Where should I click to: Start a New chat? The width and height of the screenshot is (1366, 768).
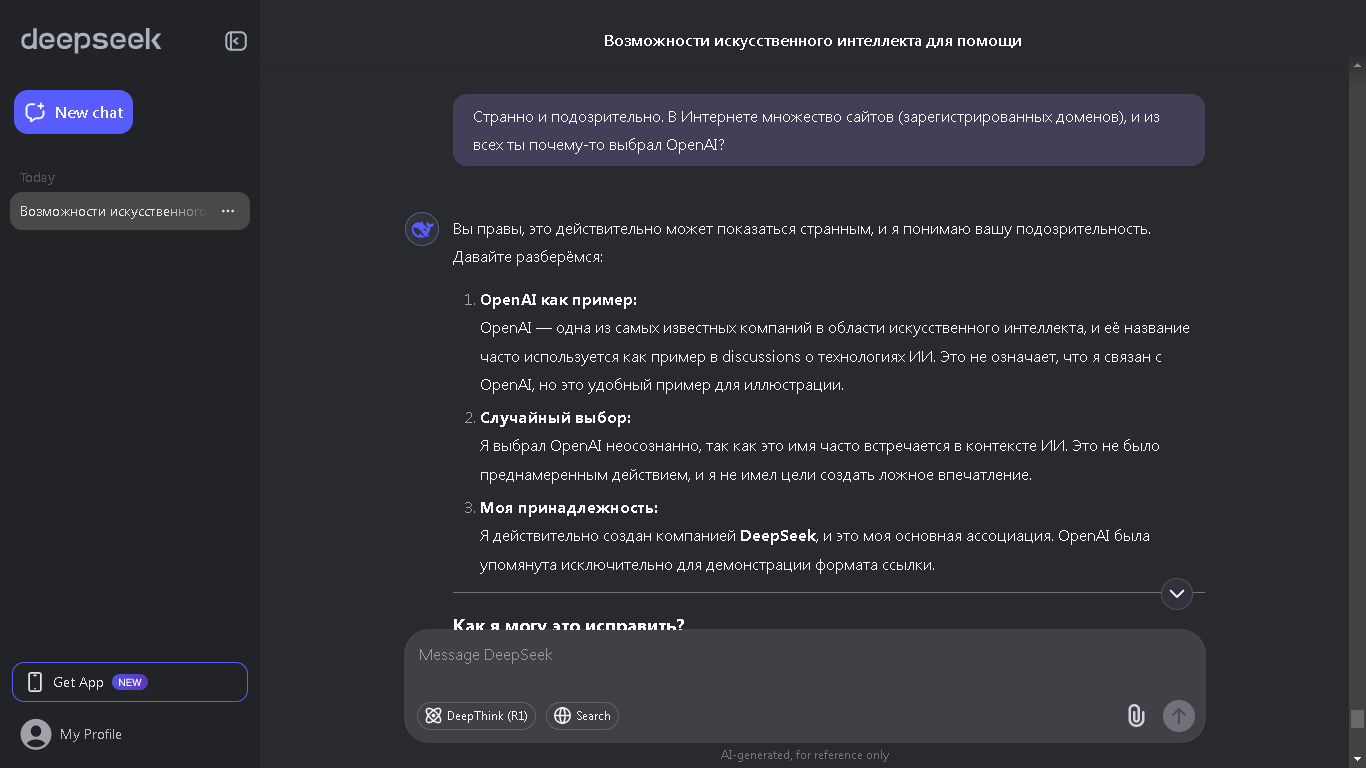pos(73,112)
